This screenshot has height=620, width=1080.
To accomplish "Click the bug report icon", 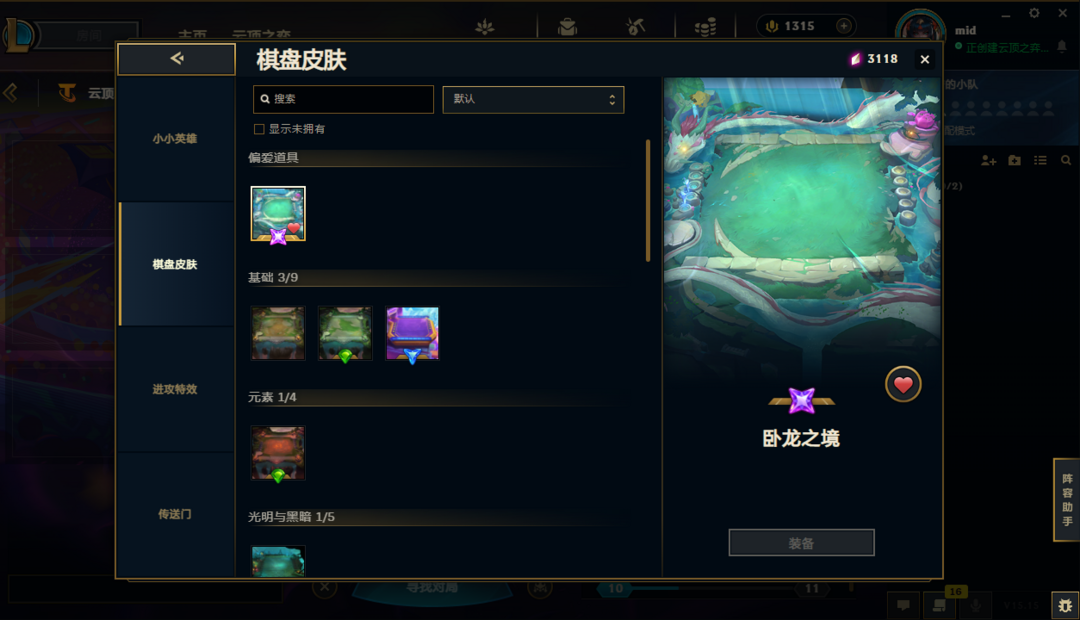I will (1065, 606).
